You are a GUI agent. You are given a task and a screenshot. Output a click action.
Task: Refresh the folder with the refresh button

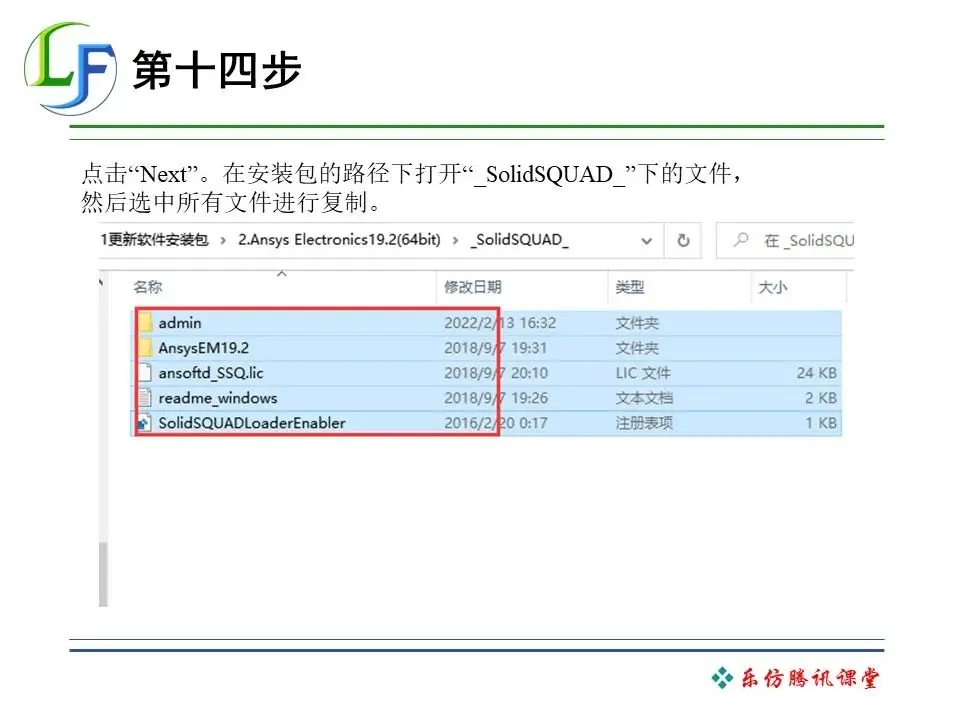click(x=683, y=241)
